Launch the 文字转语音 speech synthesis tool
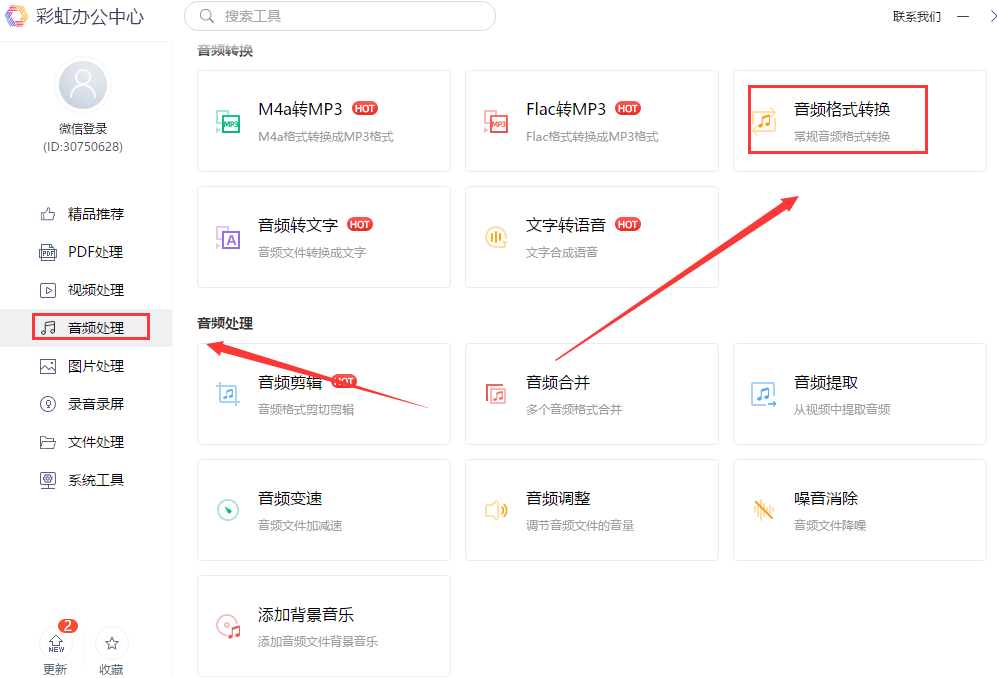This screenshot has height=678, width=997. coord(591,237)
